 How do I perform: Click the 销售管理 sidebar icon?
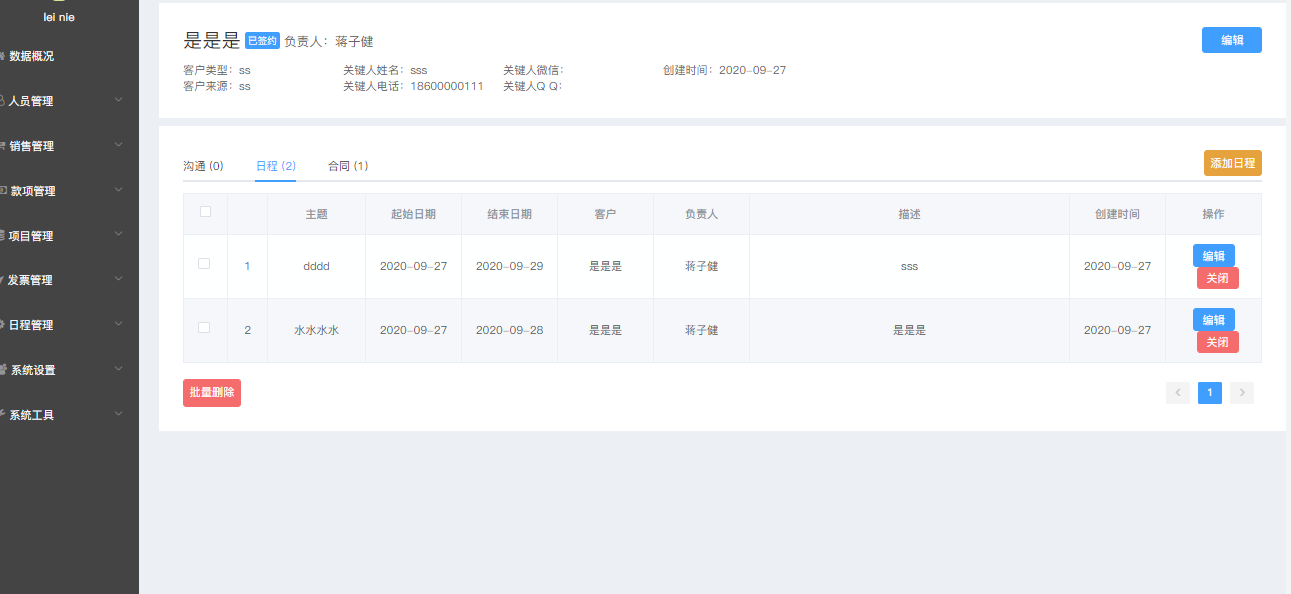tap(3, 146)
